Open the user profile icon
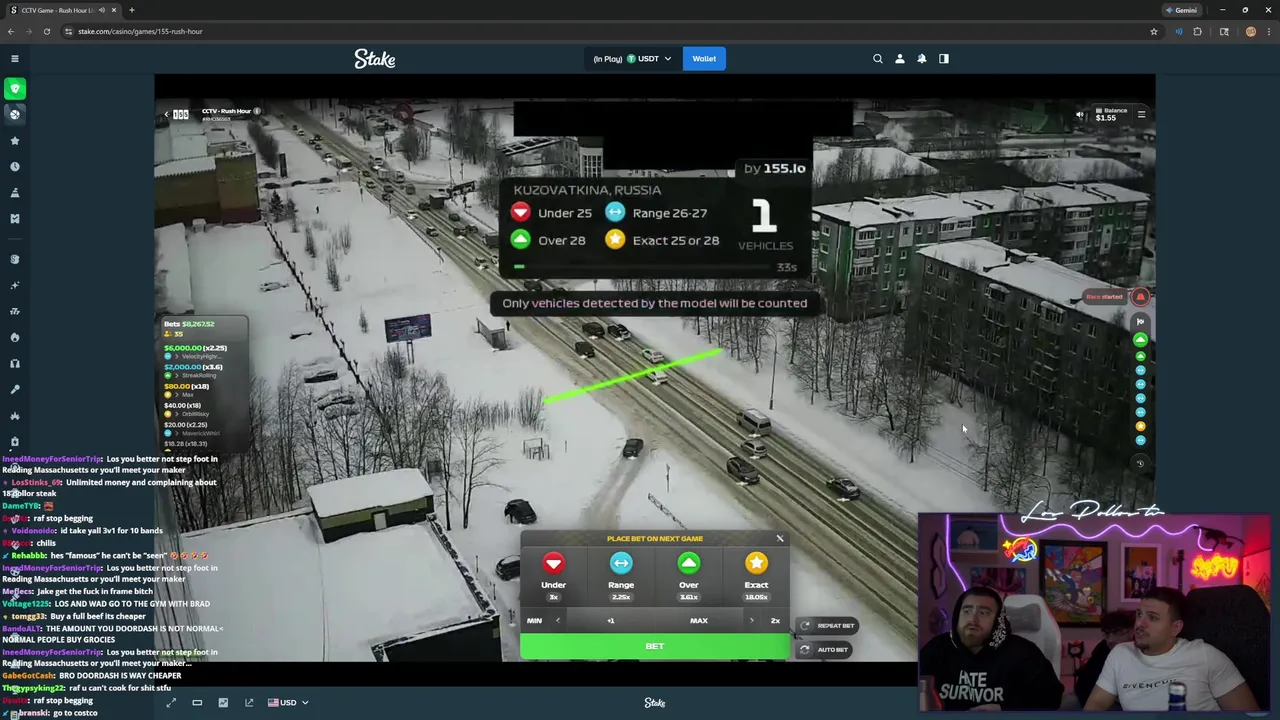Viewport: 1280px width, 720px height. [900, 59]
